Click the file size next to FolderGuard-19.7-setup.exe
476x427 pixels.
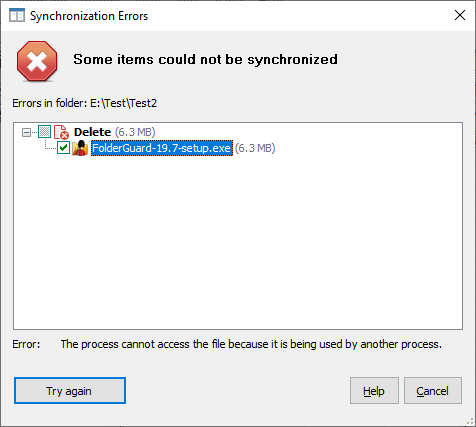255,148
